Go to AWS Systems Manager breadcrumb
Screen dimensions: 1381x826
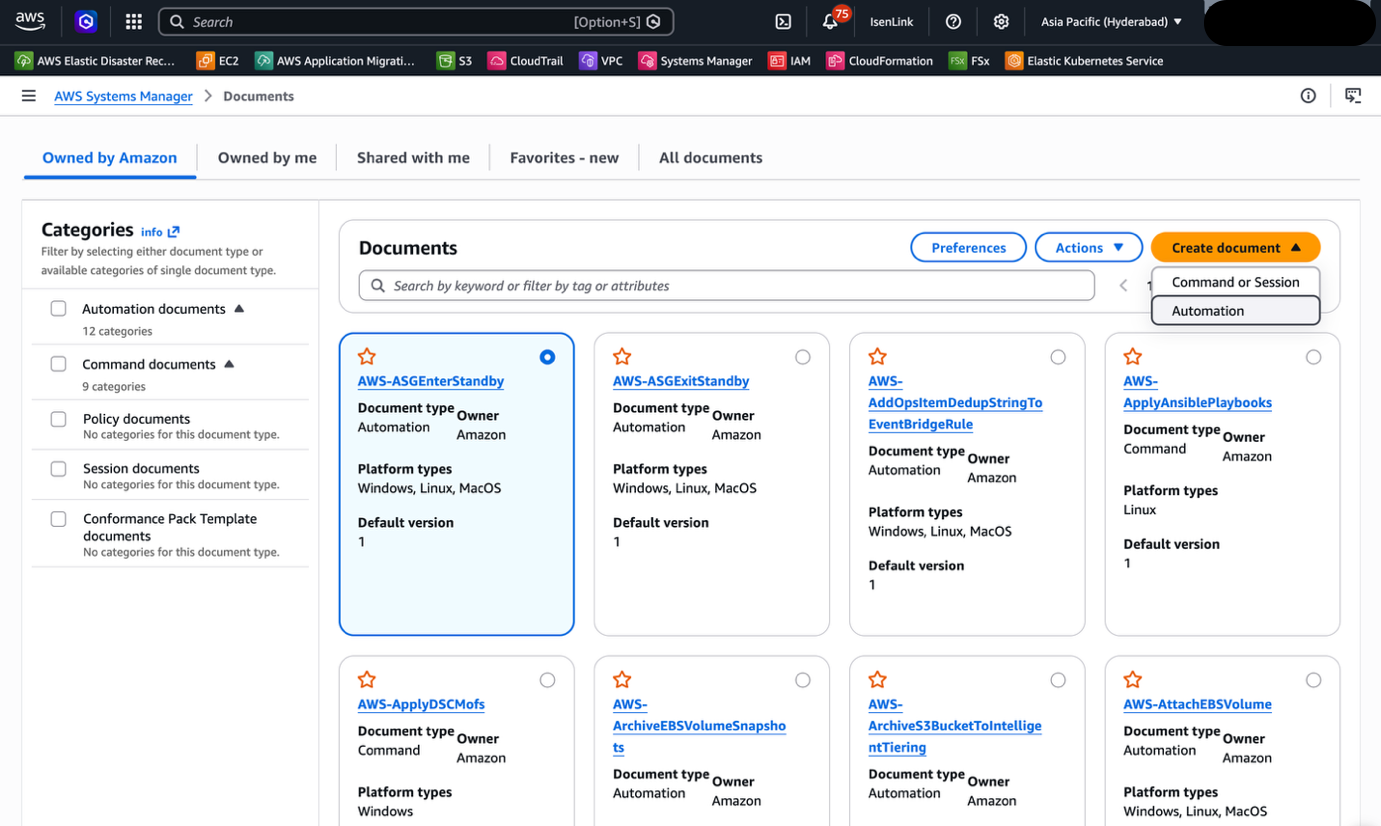123,96
